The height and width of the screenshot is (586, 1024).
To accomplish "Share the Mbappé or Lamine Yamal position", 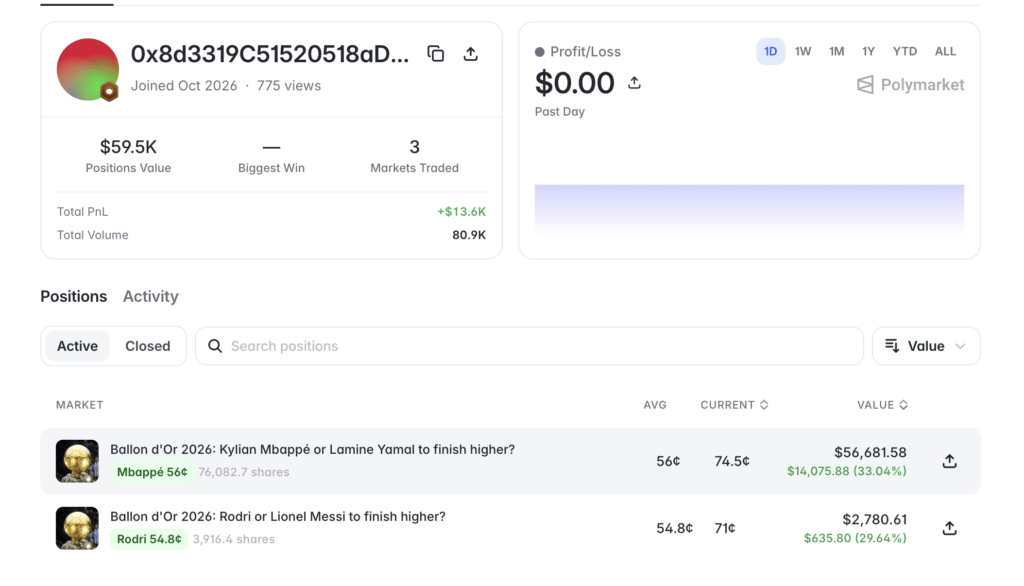I will coord(950,461).
